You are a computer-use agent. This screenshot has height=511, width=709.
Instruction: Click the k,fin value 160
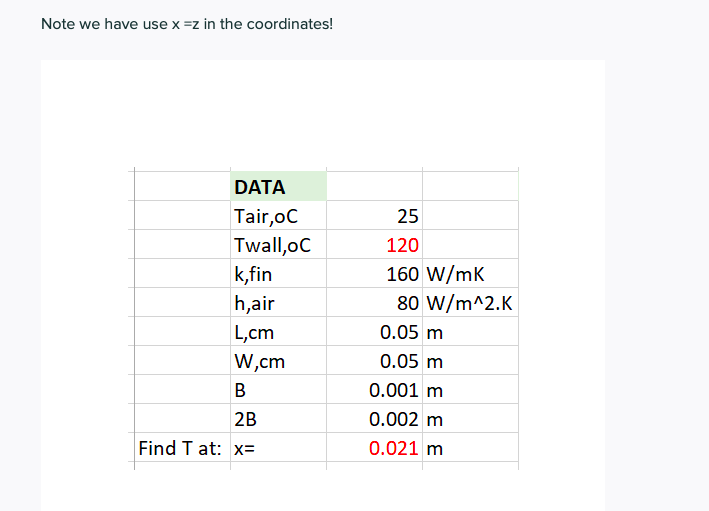tap(374, 273)
